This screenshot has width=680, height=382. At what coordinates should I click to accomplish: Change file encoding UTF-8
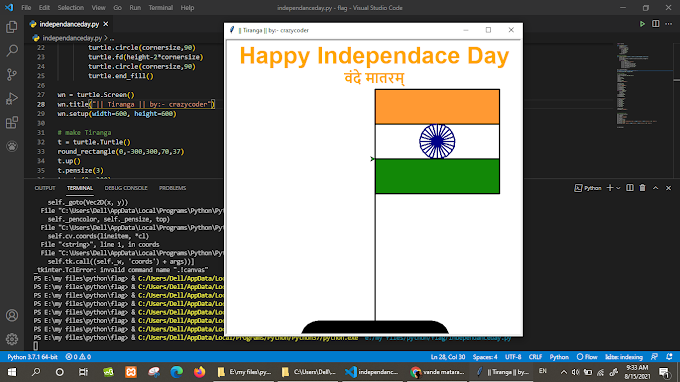(x=513, y=357)
